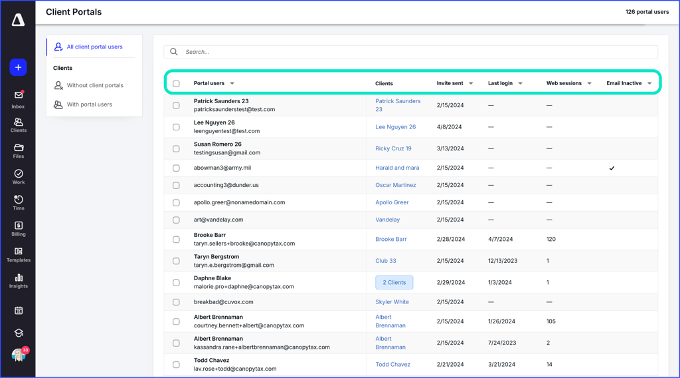Image resolution: width=680 pixels, height=378 pixels.
Task: Click the Clients column header
Action: click(384, 83)
